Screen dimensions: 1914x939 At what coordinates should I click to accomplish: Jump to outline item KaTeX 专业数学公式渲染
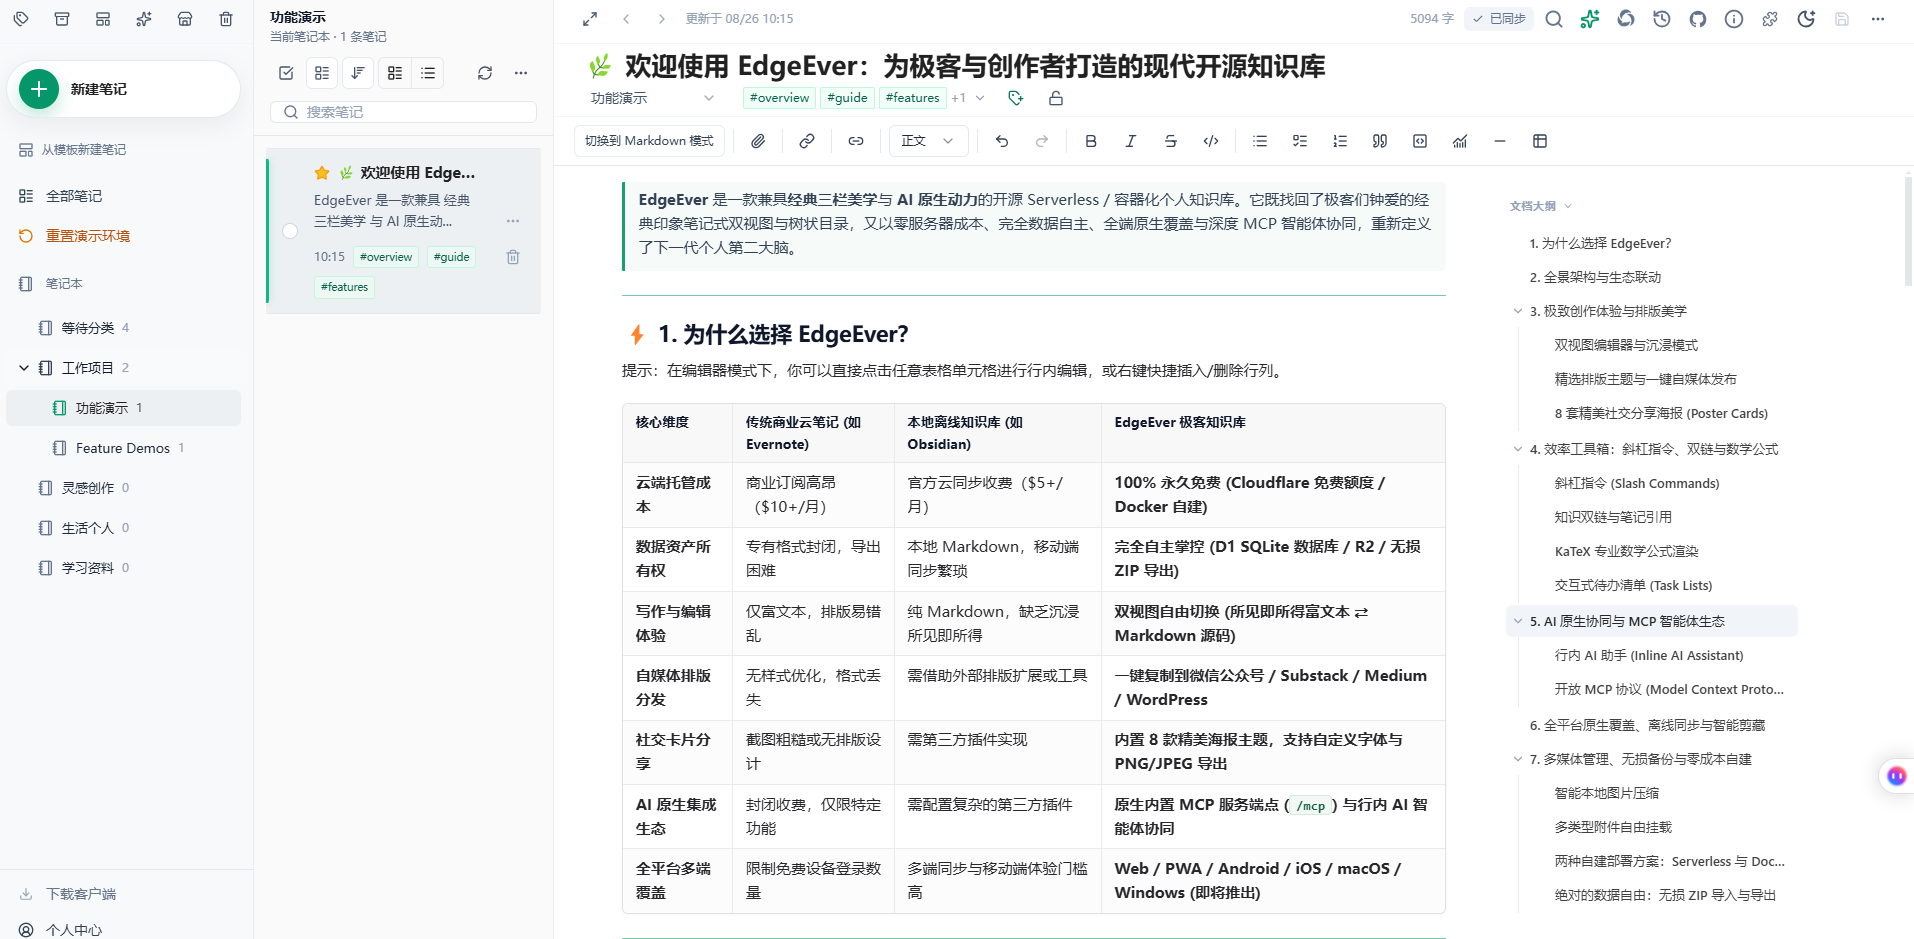pos(1626,551)
